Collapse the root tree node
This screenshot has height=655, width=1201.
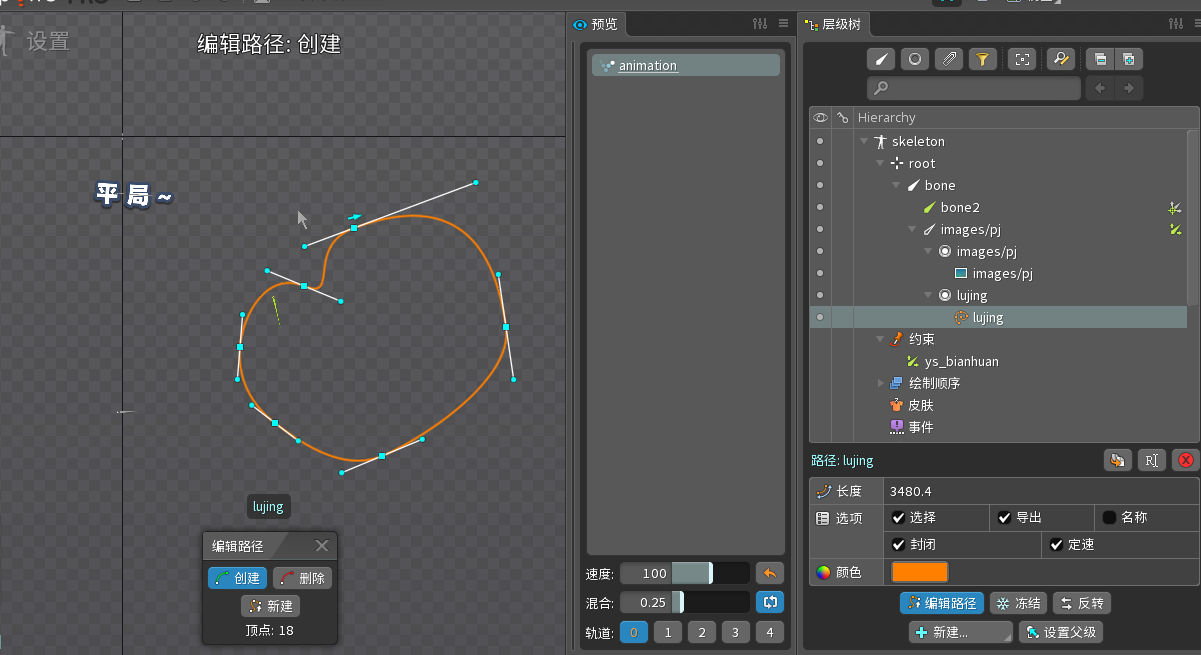click(x=880, y=163)
